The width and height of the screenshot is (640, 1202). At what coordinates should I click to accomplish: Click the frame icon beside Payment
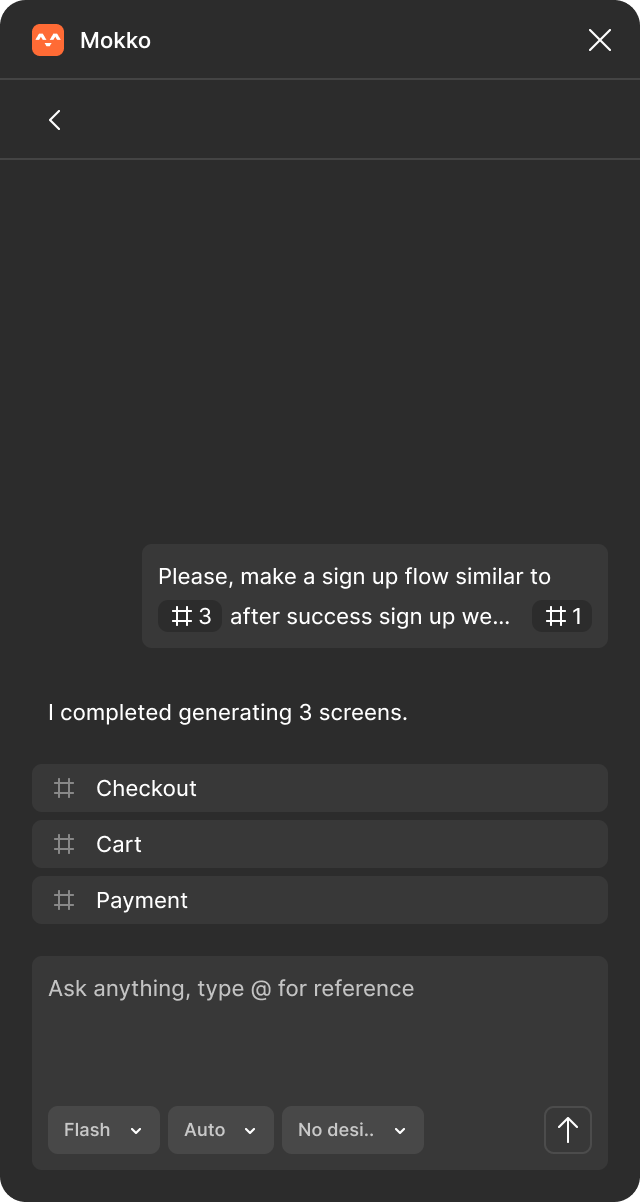[x=64, y=900]
